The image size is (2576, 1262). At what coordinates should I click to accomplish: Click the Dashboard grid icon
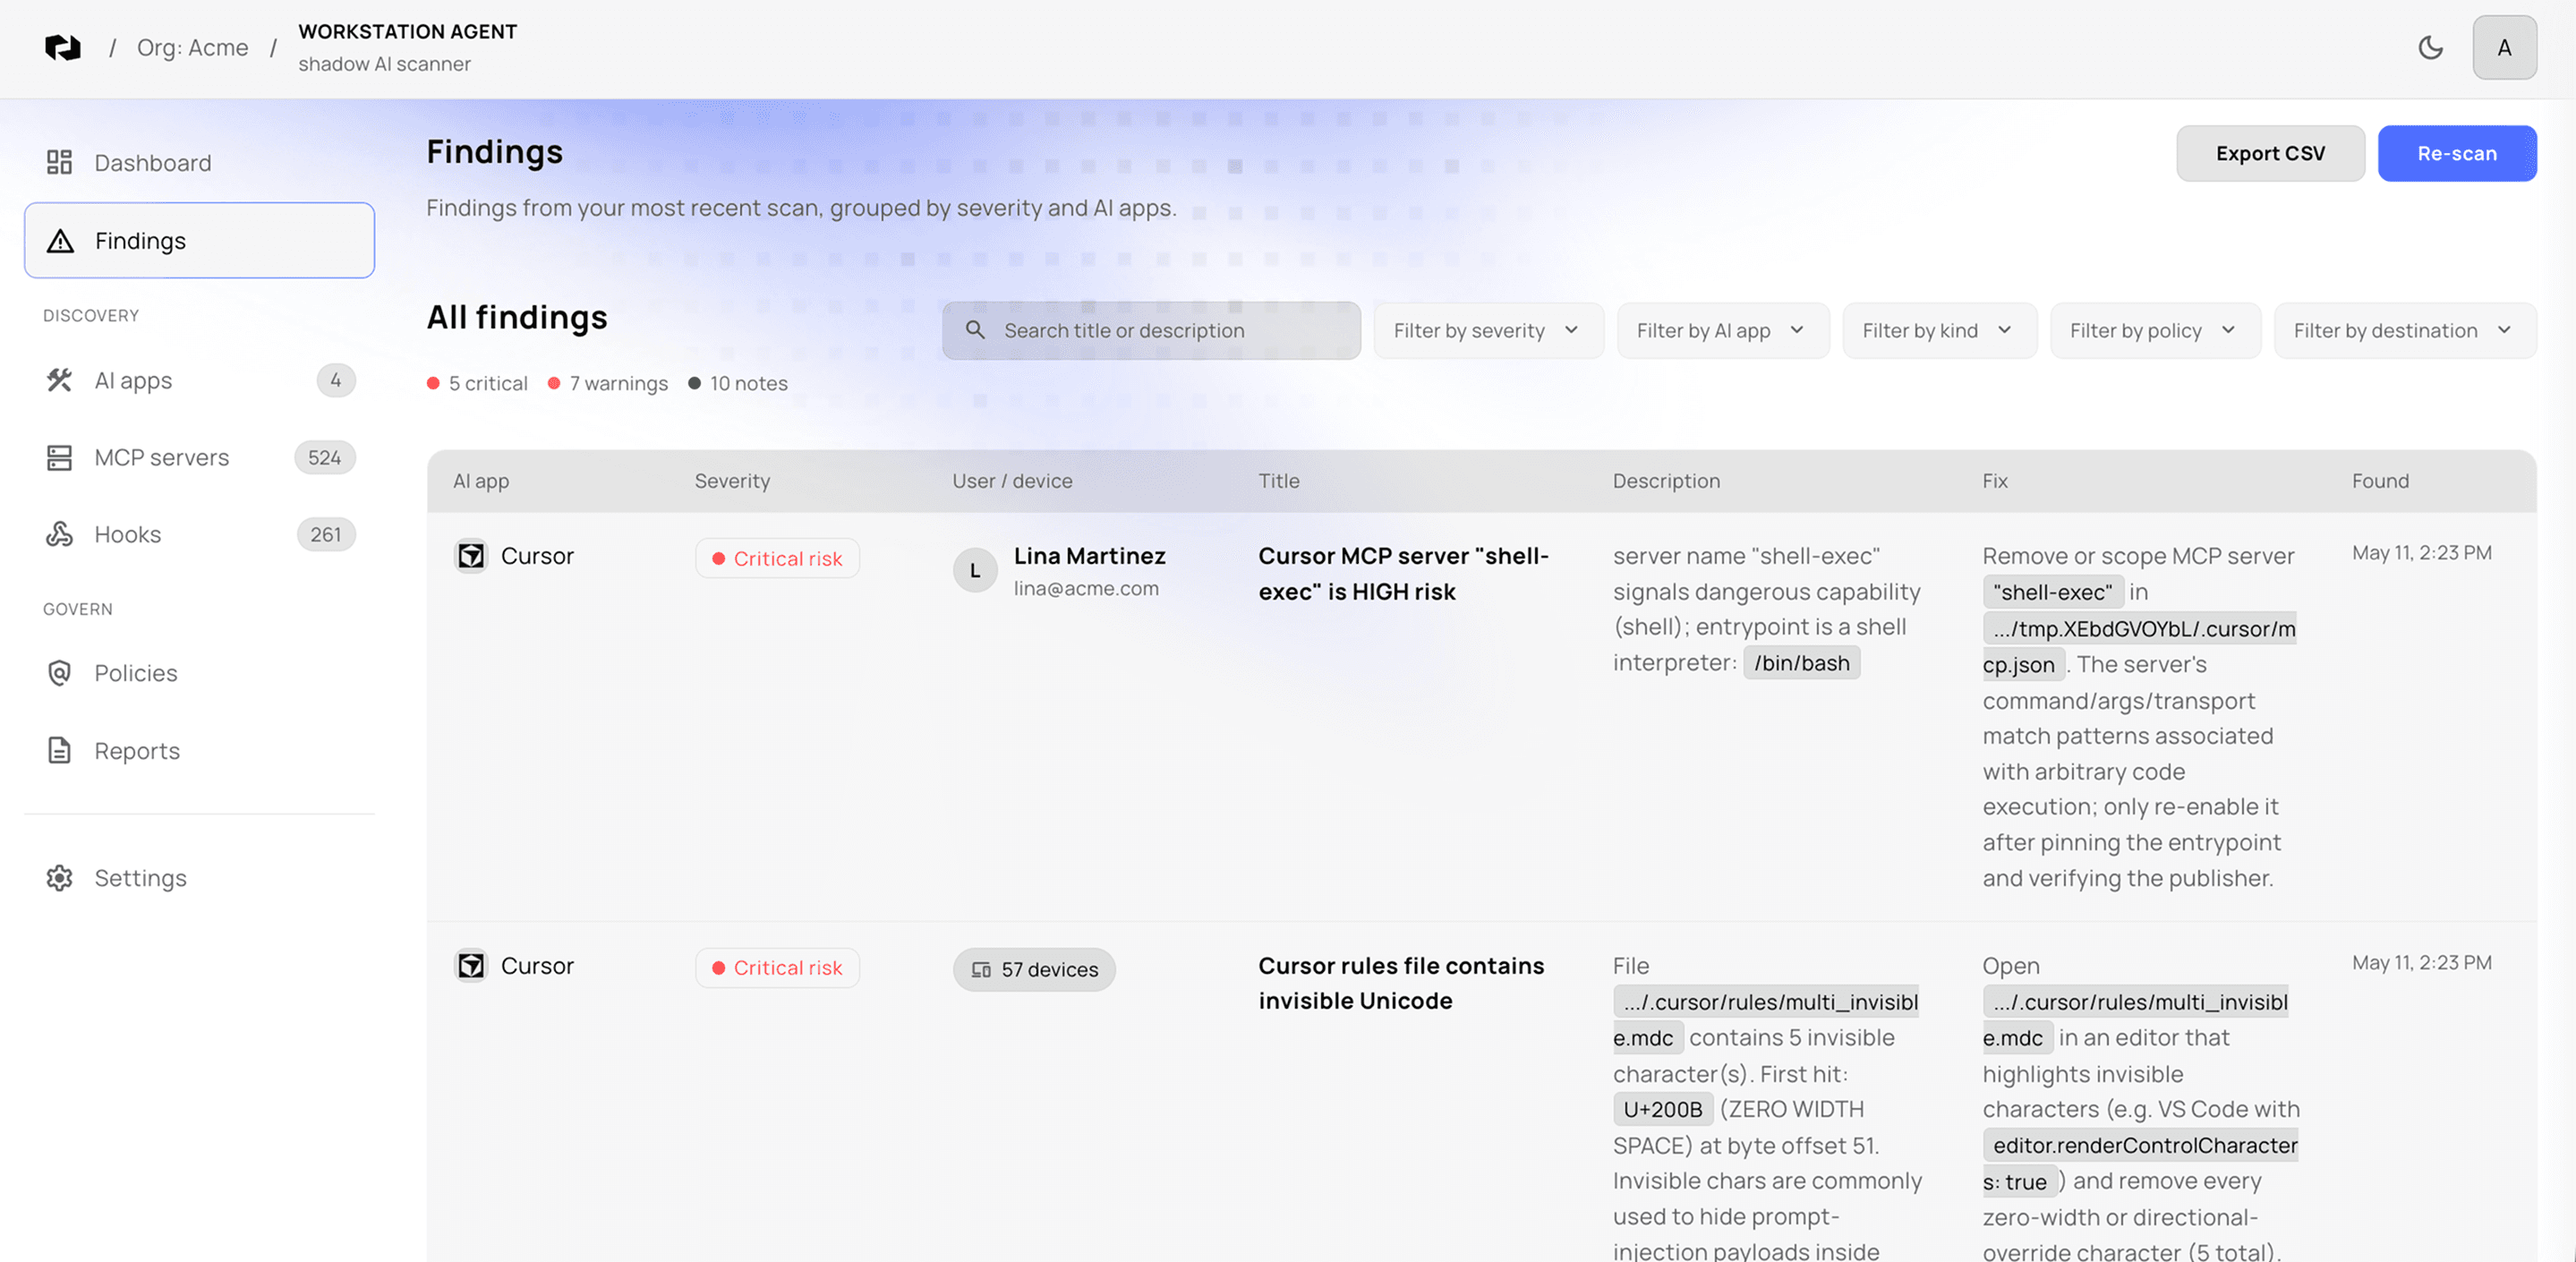tap(59, 162)
